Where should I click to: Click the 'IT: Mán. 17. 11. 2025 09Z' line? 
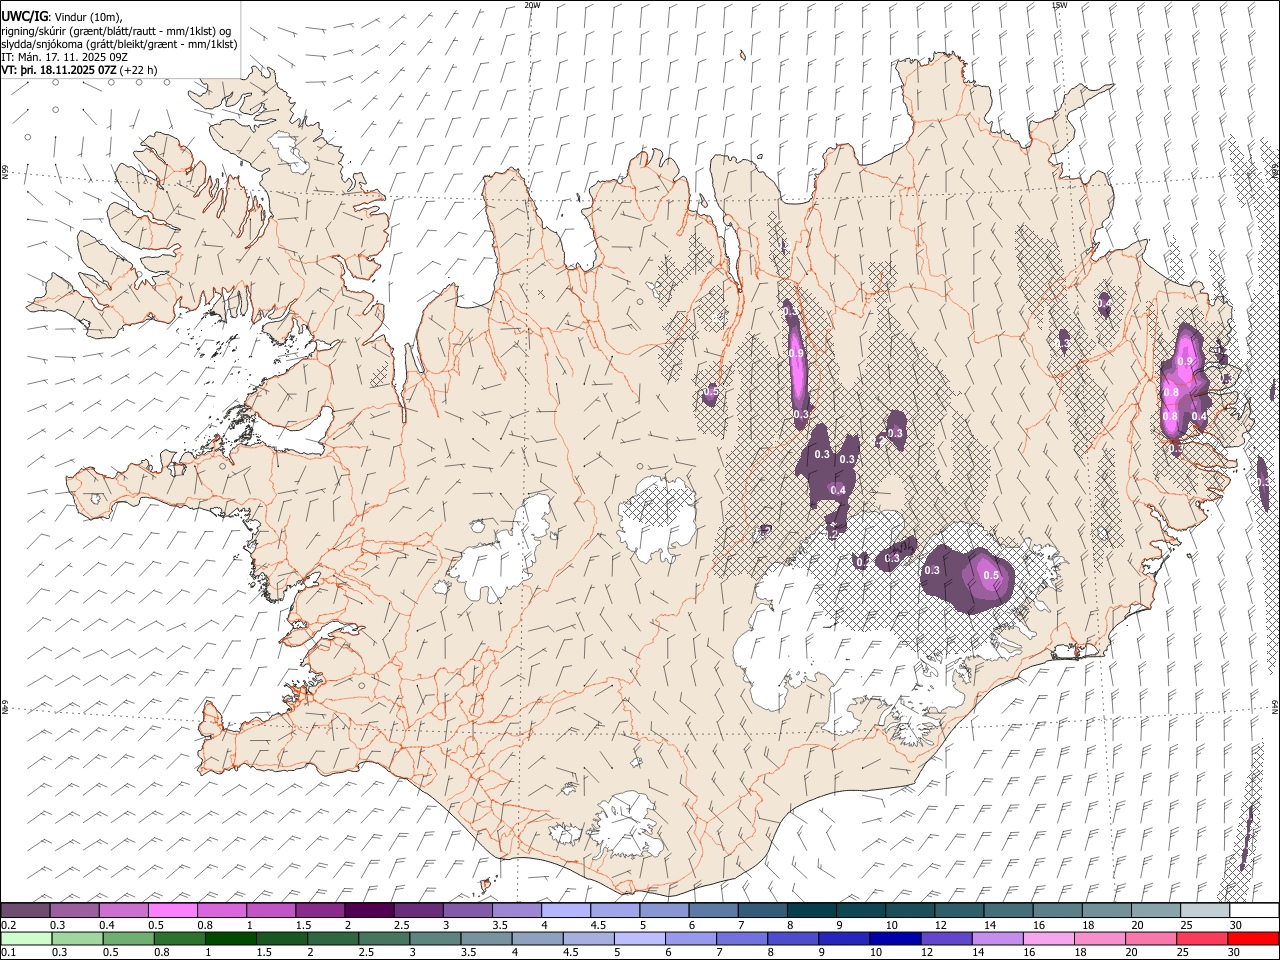tap(64, 57)
